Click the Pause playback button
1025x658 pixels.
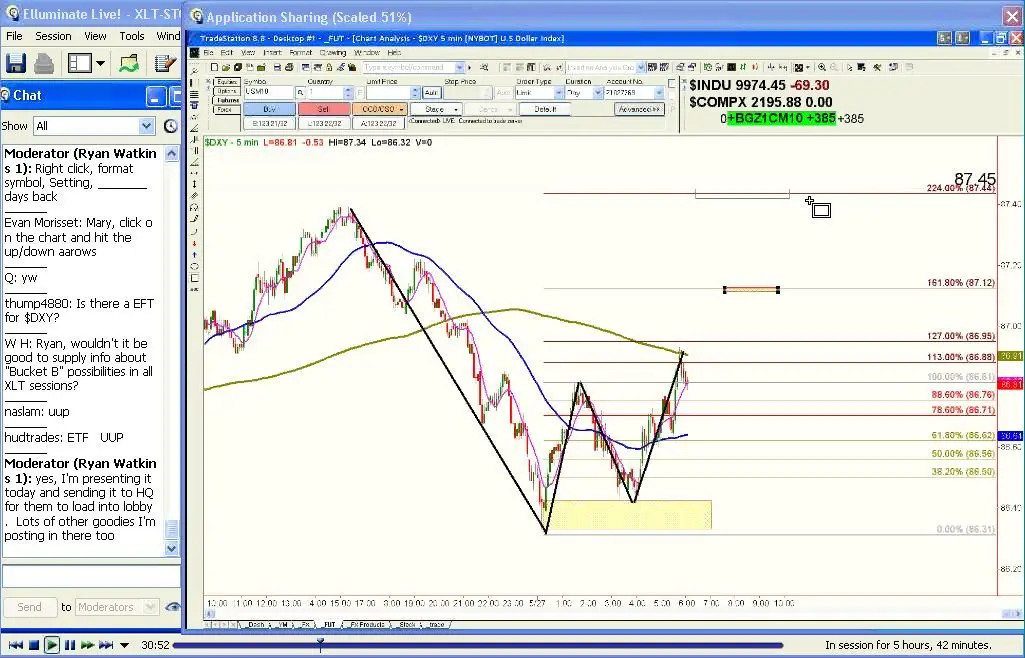click(70, 645)
